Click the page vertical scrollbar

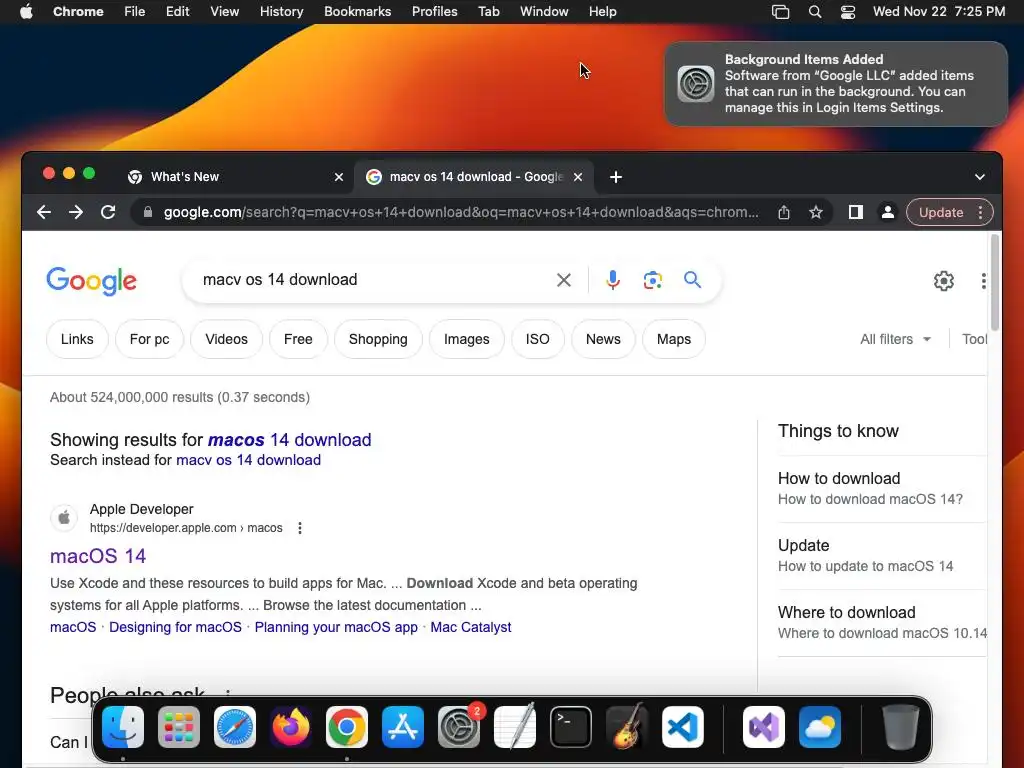[995, 283]
